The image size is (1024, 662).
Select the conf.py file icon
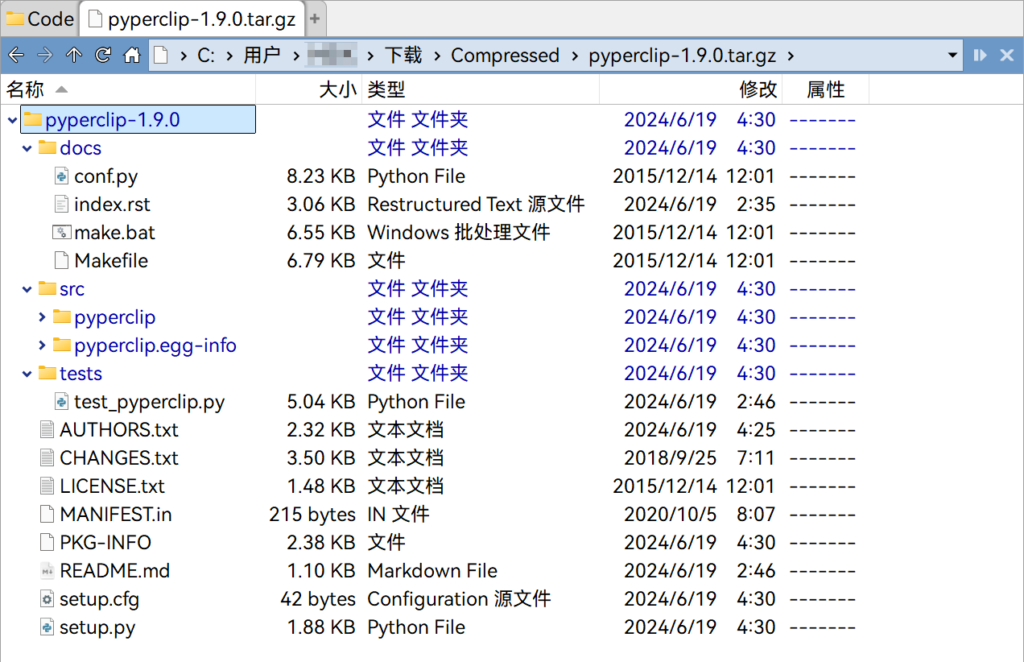61,176
